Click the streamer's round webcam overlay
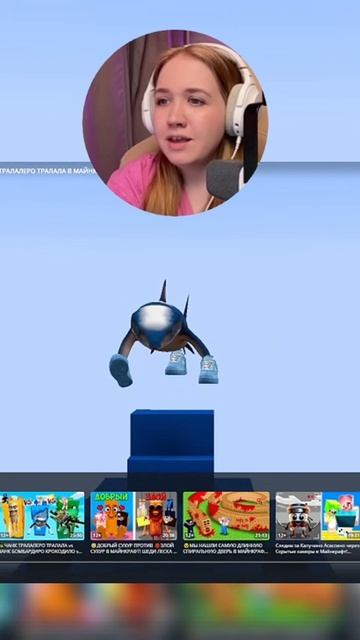The image size is (360, 640). pyautogui.click(x=176, y=122)
